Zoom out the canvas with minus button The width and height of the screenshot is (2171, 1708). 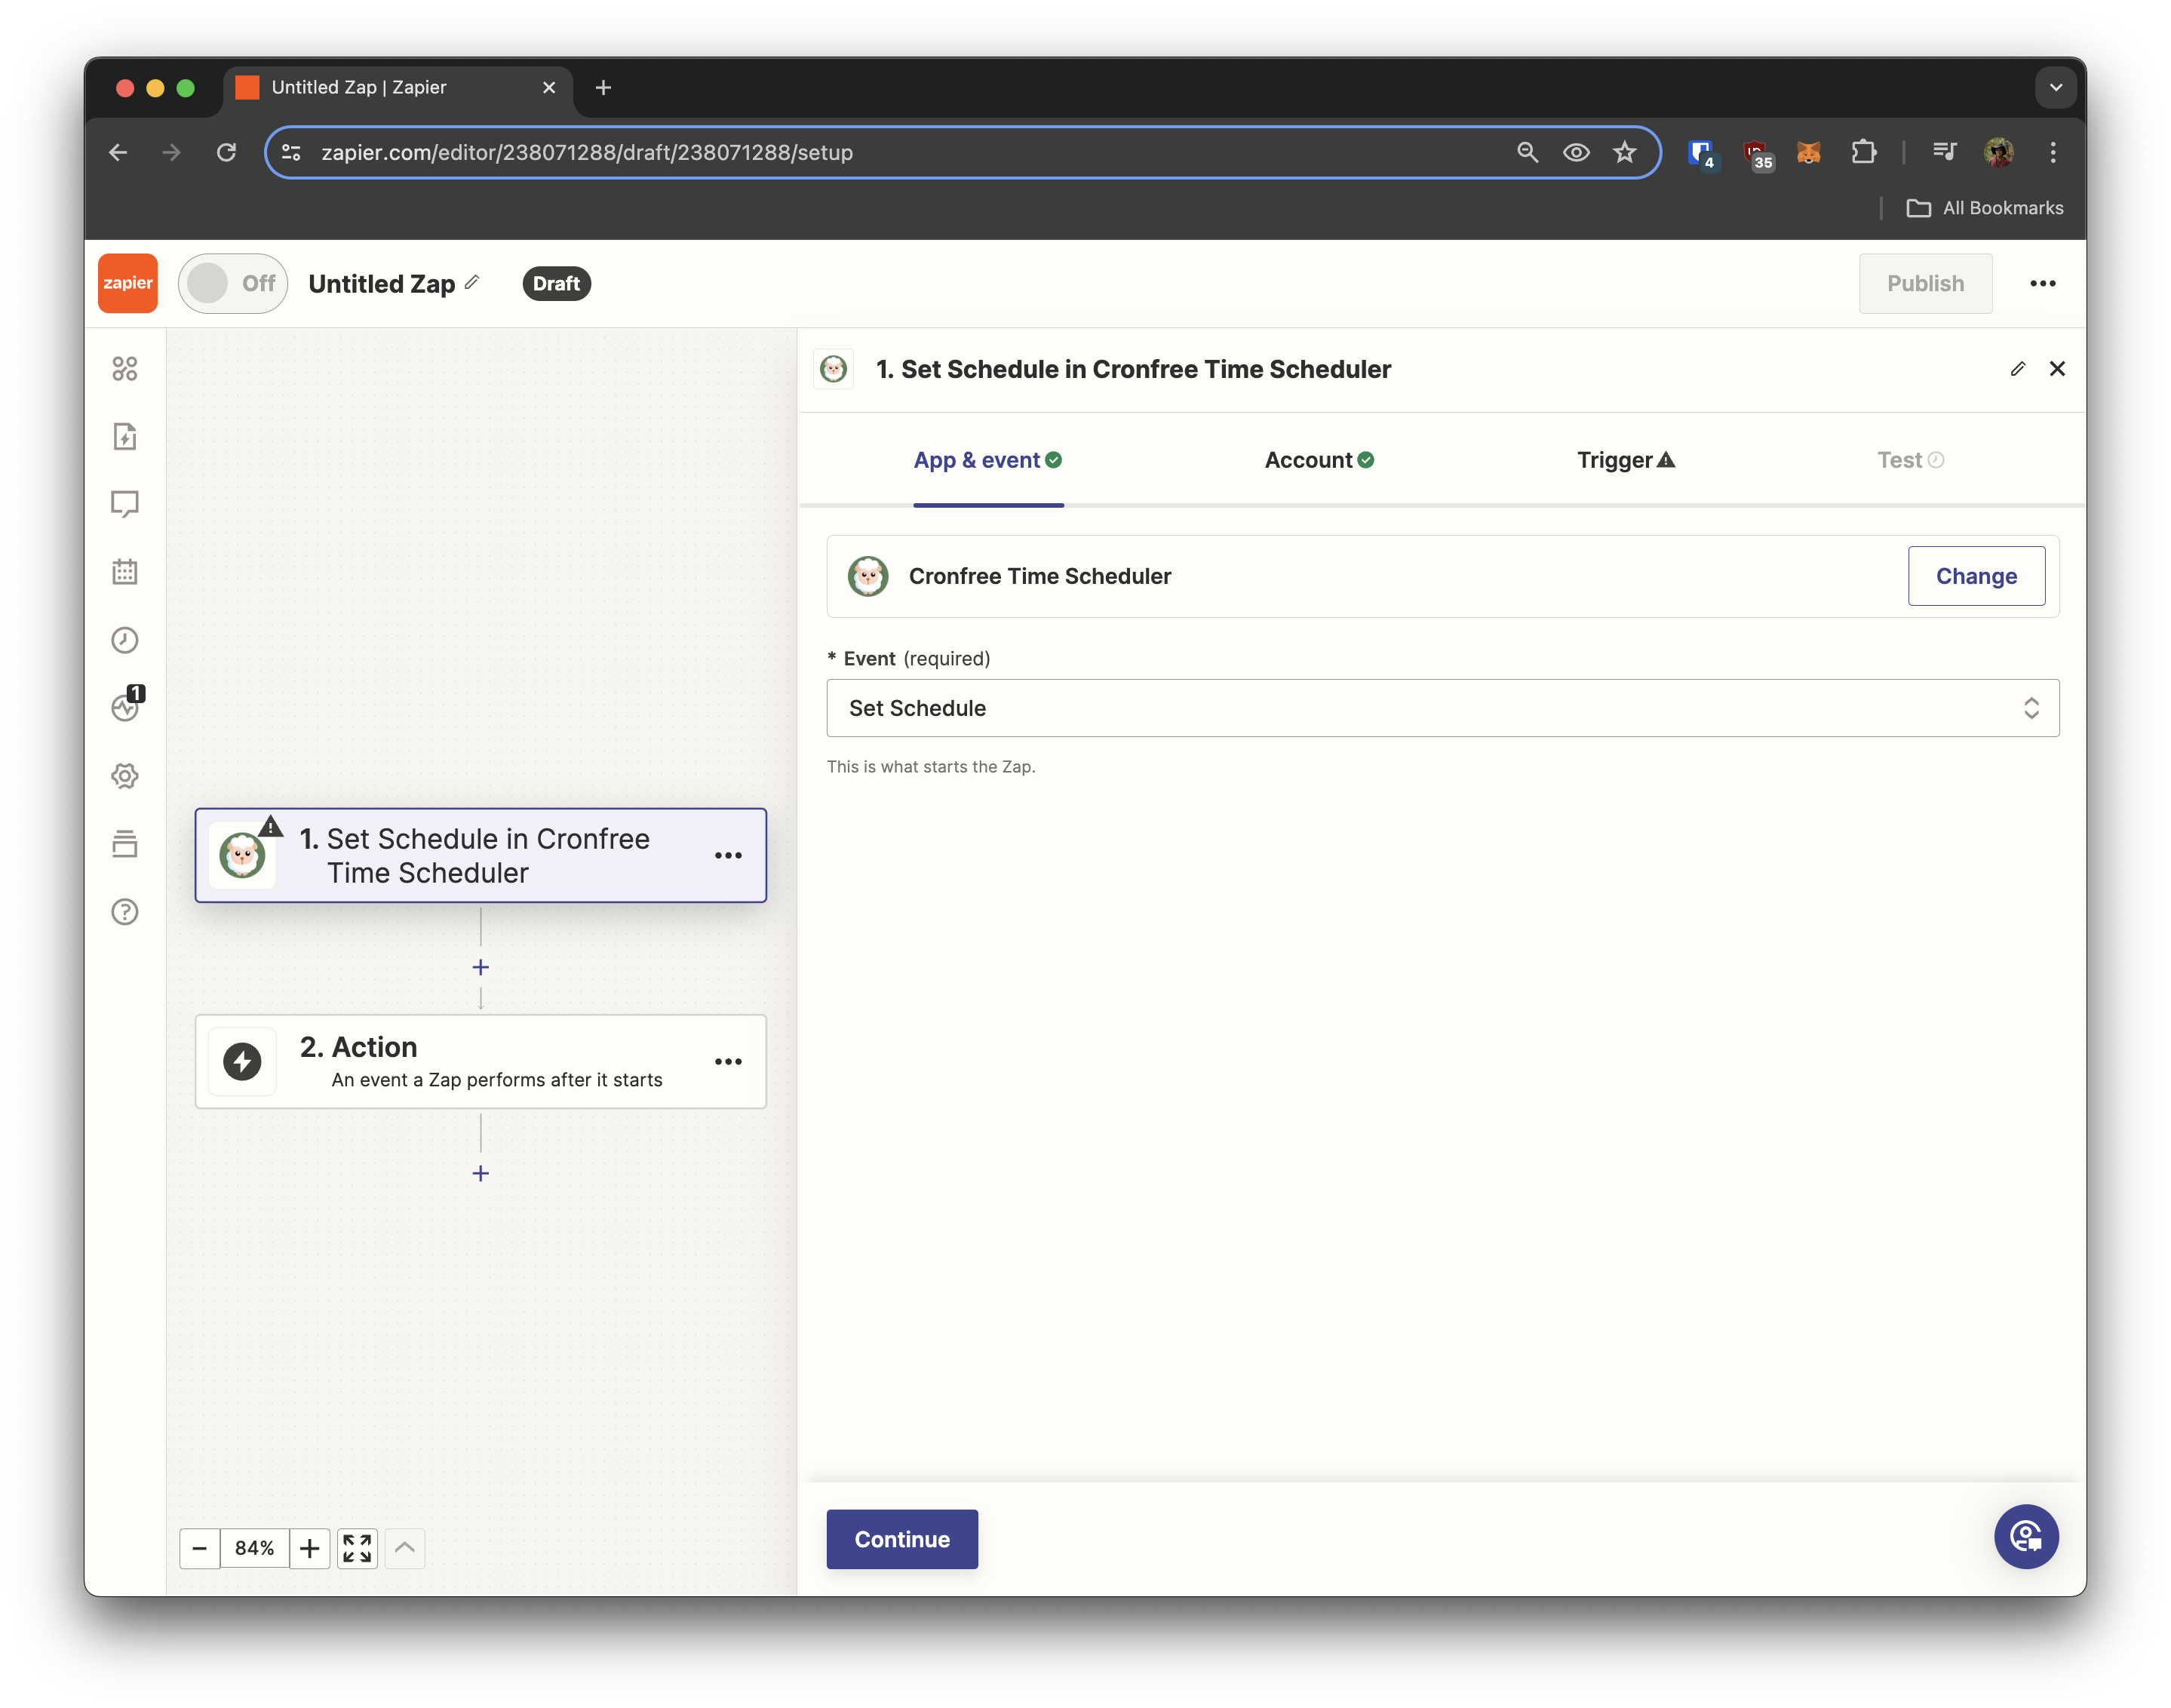point(200,1548)
